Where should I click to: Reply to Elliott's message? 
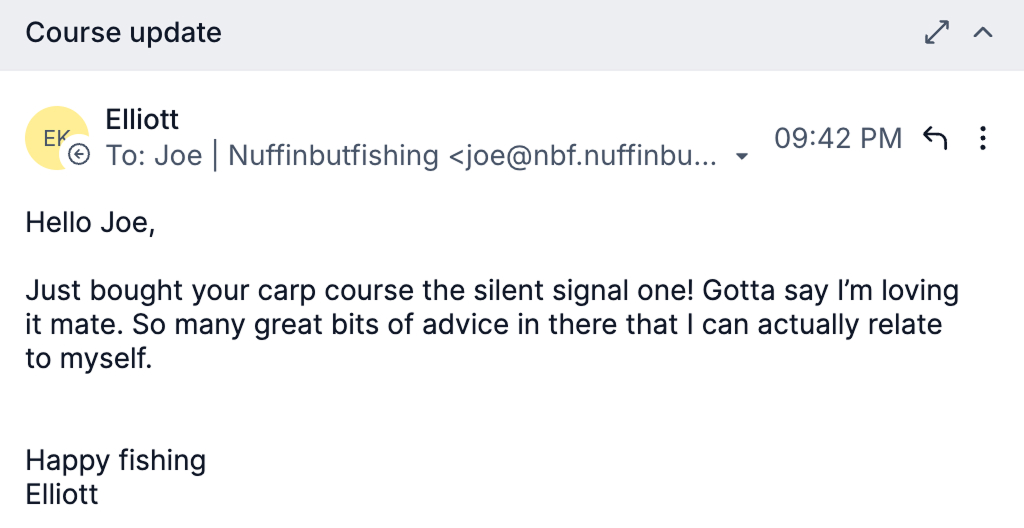(x=935, y=138)
